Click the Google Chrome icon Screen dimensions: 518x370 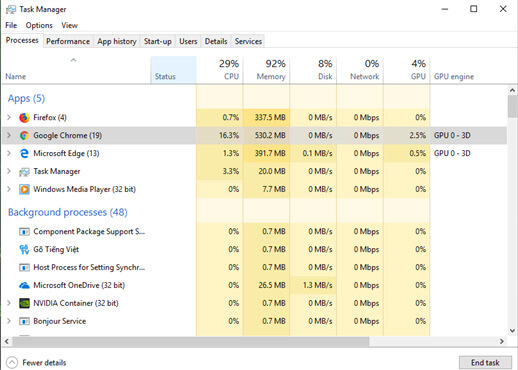coord(24,135)
